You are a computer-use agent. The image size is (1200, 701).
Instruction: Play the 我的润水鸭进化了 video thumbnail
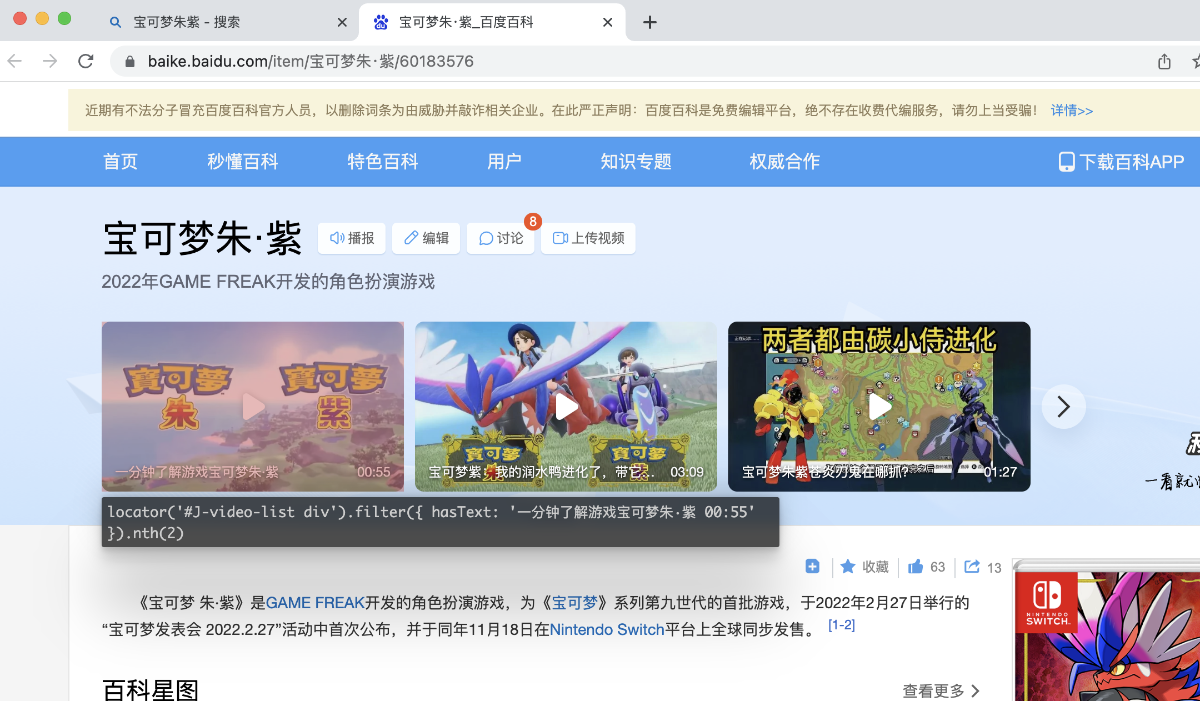click(566, 406)
